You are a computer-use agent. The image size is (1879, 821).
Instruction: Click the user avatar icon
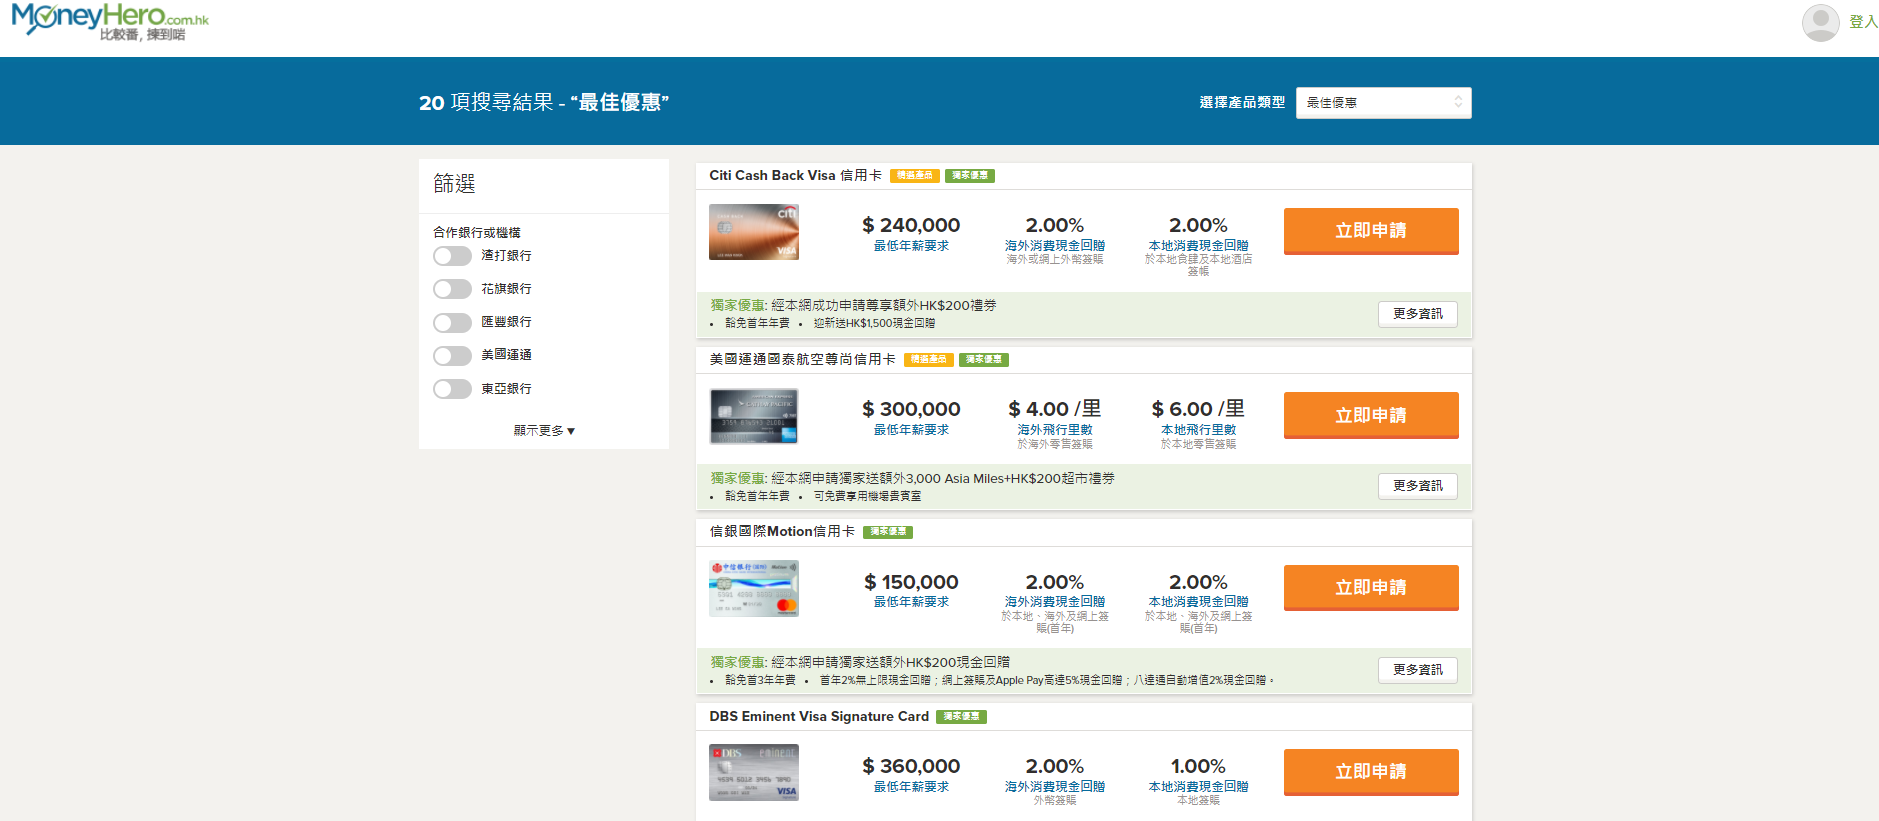pyautogui.click(x=1820, y=22)
